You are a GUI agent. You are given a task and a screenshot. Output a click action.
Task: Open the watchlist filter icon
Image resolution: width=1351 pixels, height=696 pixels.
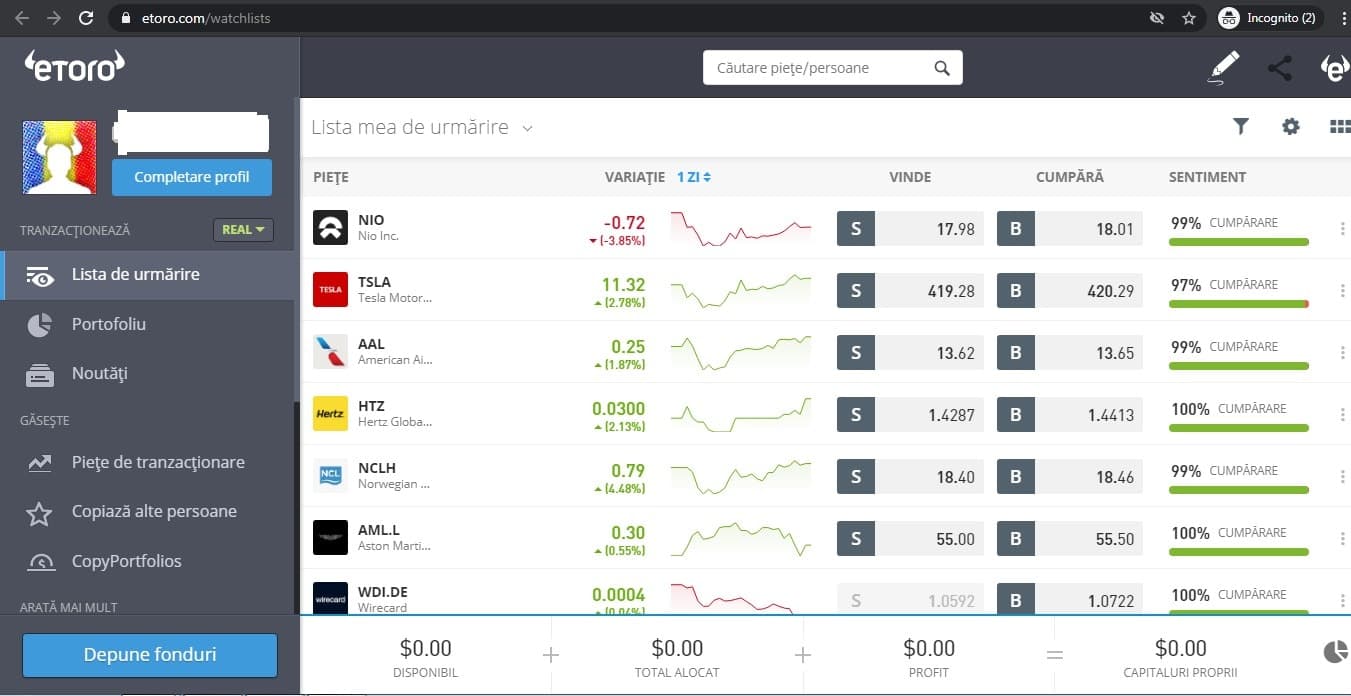[1241, 126]
